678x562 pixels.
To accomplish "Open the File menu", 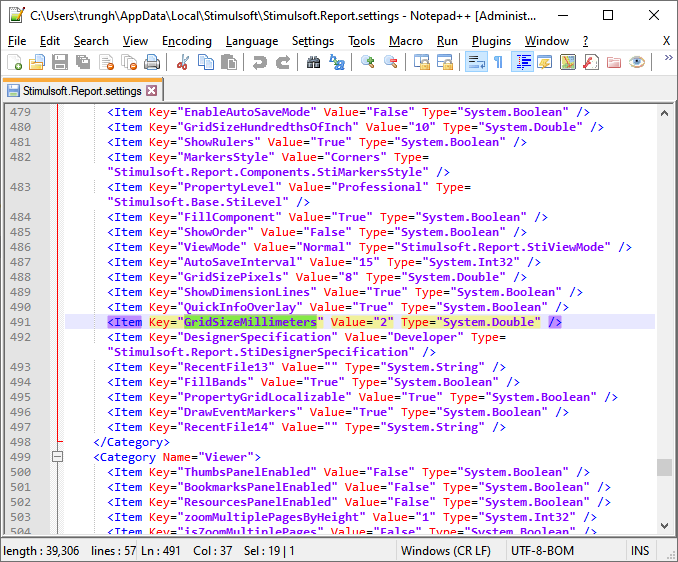I will [17, 41].
